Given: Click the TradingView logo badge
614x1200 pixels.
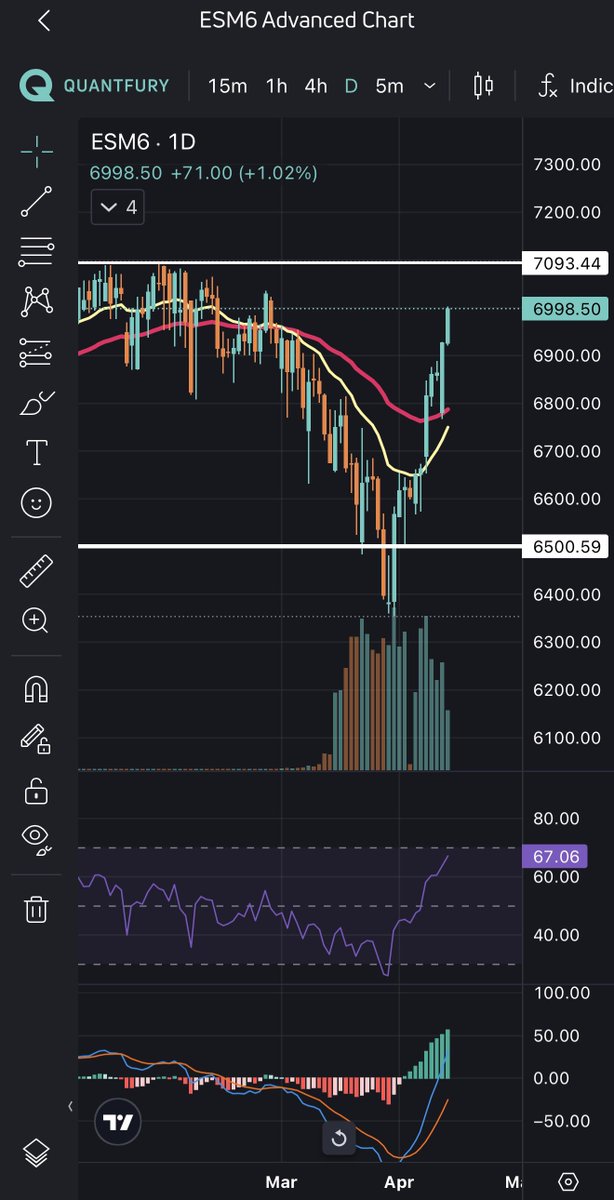Looking at the screenshot, I should [119, 1123].
